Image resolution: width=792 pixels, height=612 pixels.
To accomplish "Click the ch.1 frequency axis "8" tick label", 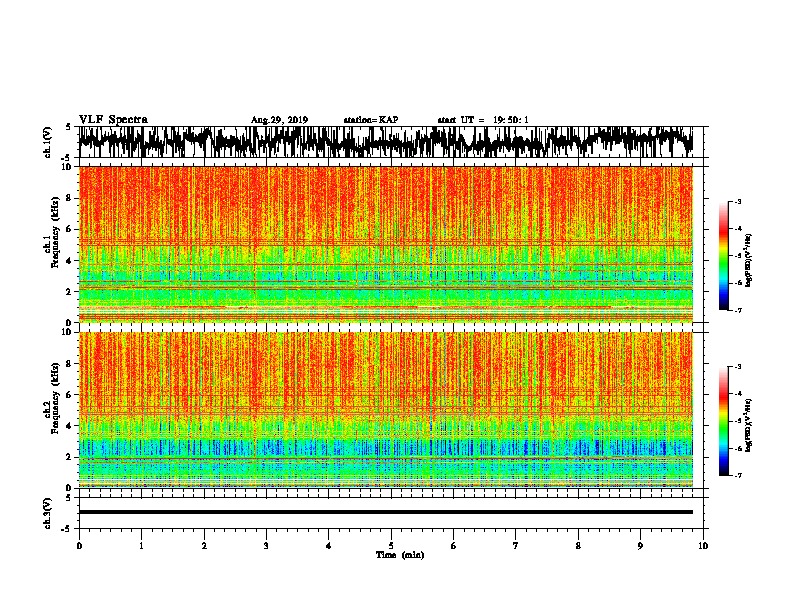I will [70, 198].
